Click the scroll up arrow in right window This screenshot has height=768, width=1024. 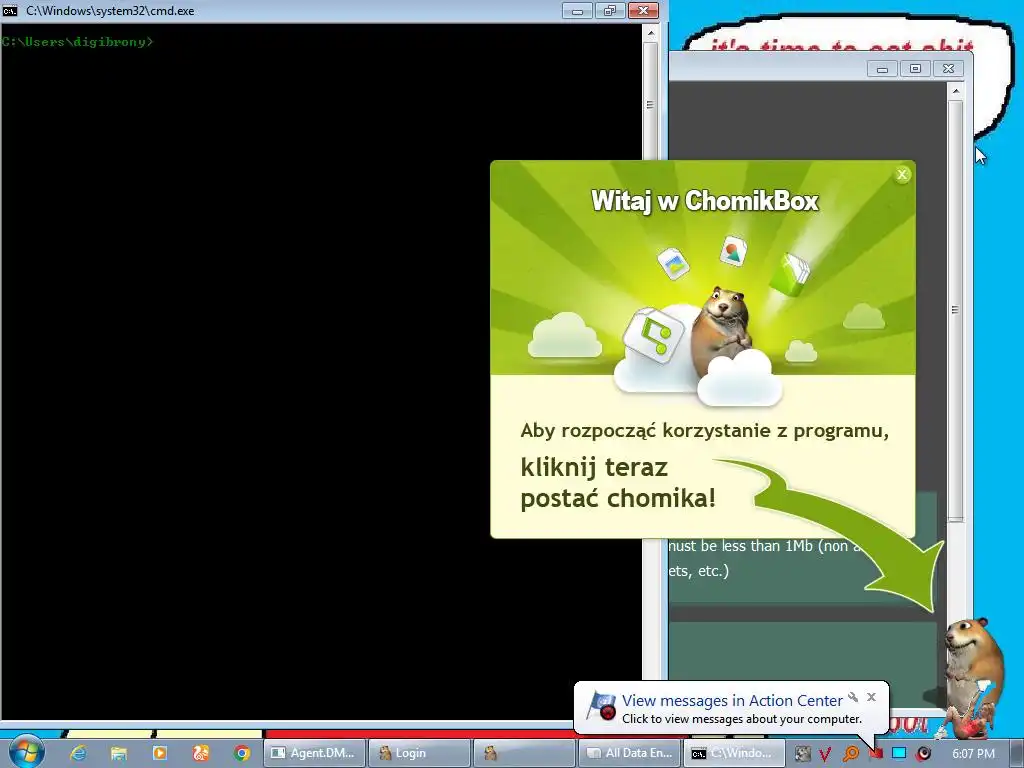pos(955,91)
